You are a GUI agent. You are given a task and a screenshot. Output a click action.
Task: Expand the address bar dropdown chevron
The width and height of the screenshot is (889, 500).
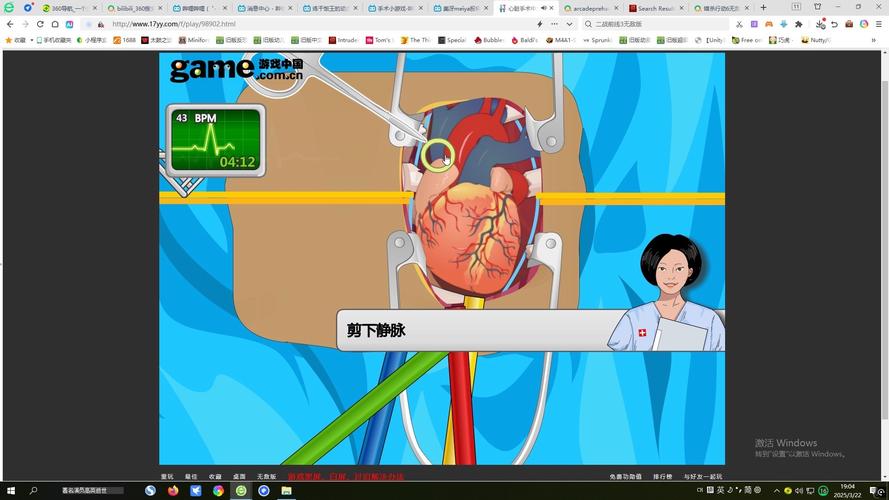coord(569,24)
